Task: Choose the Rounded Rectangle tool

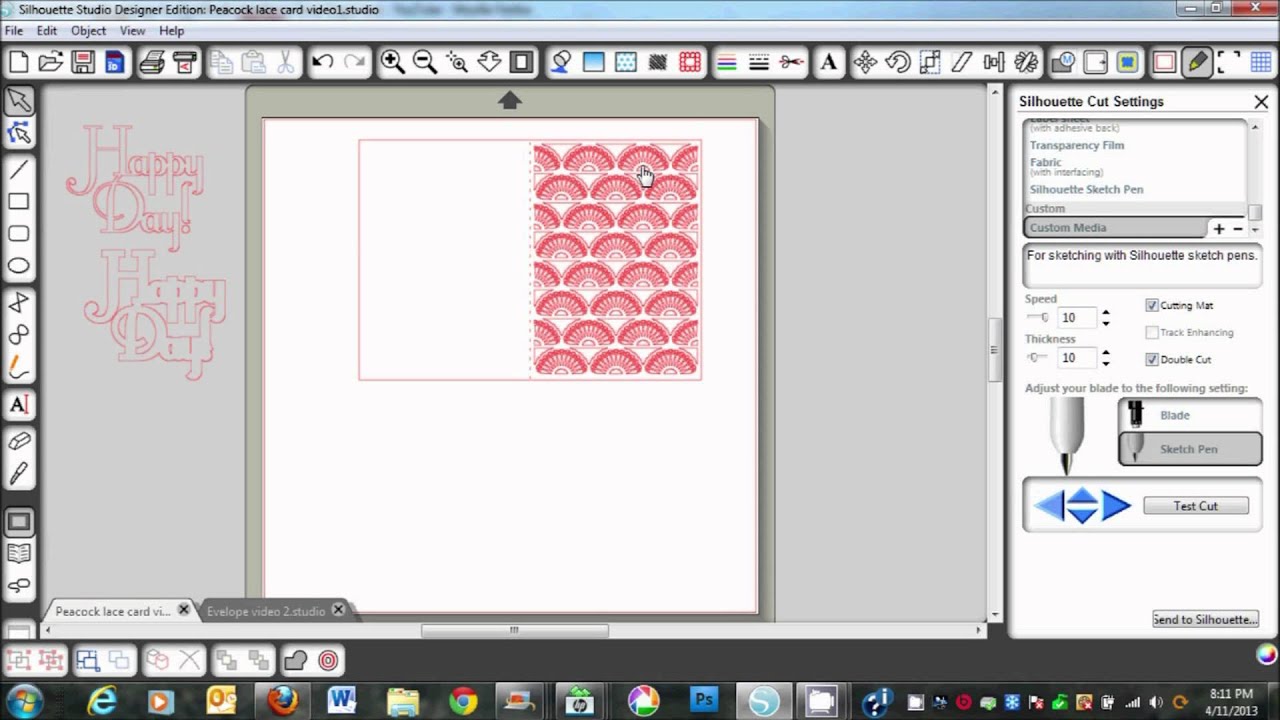Action: coord(19,233)
